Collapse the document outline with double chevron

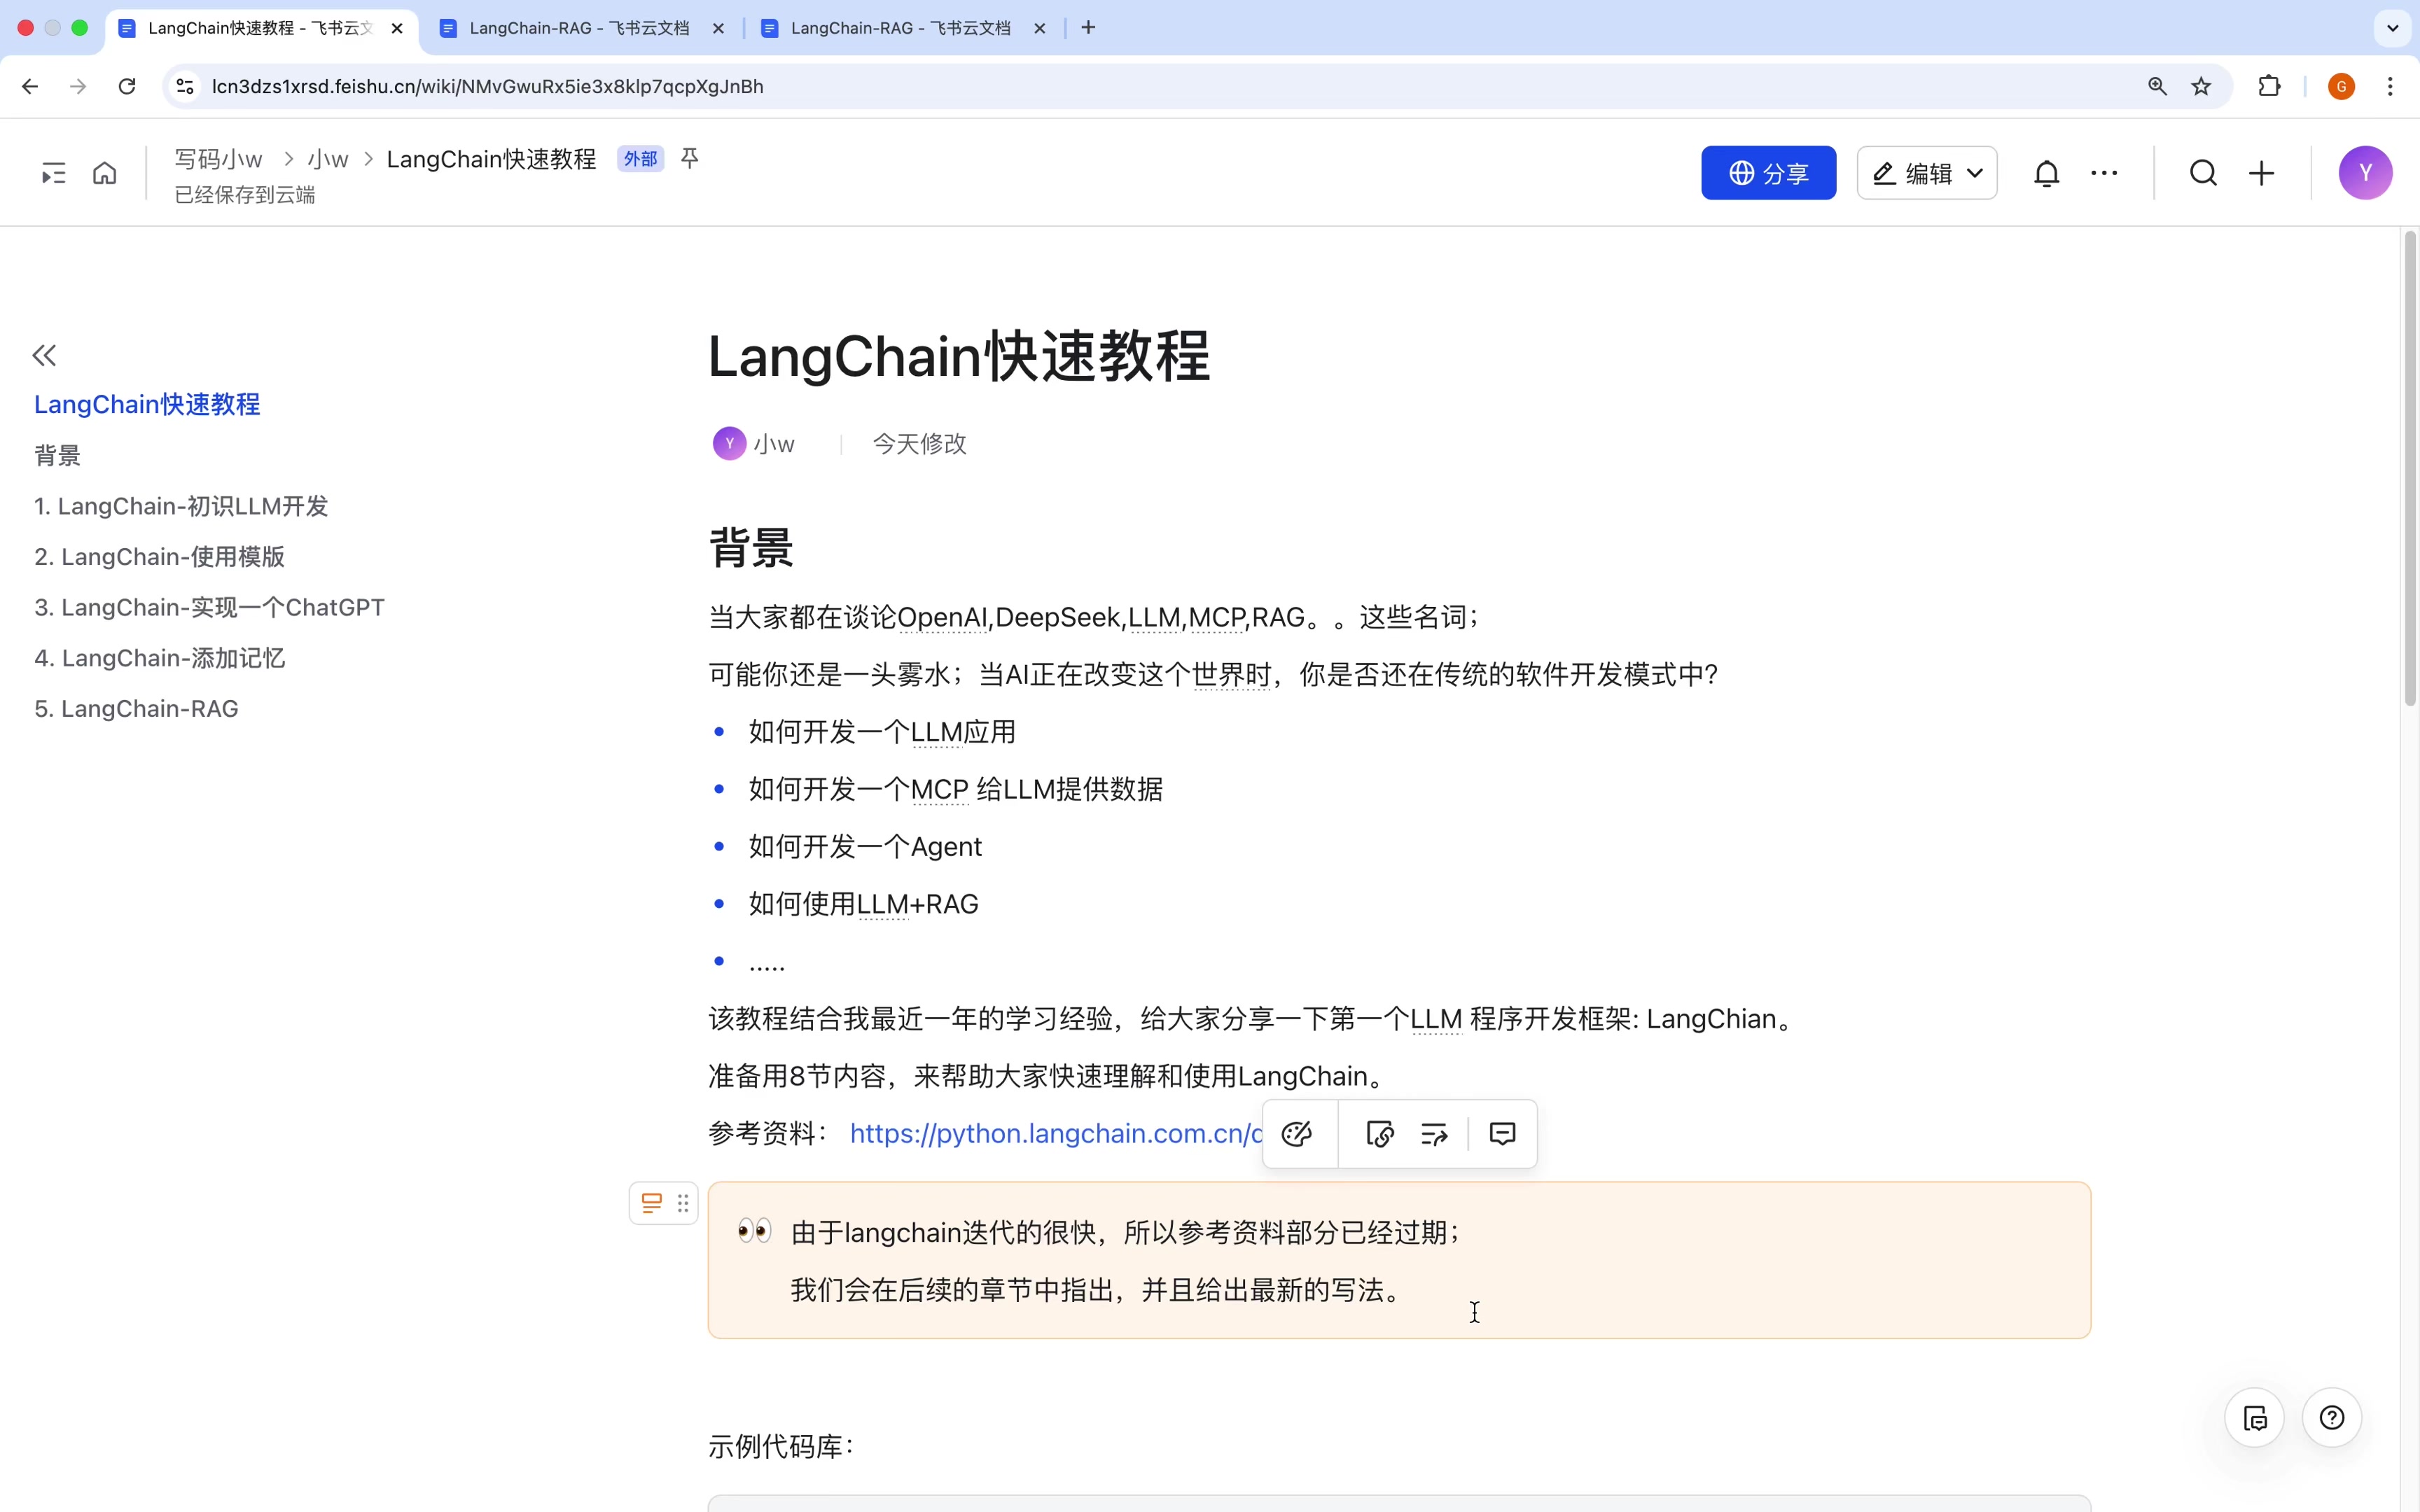pyautogui.click(x=44, y=354)
